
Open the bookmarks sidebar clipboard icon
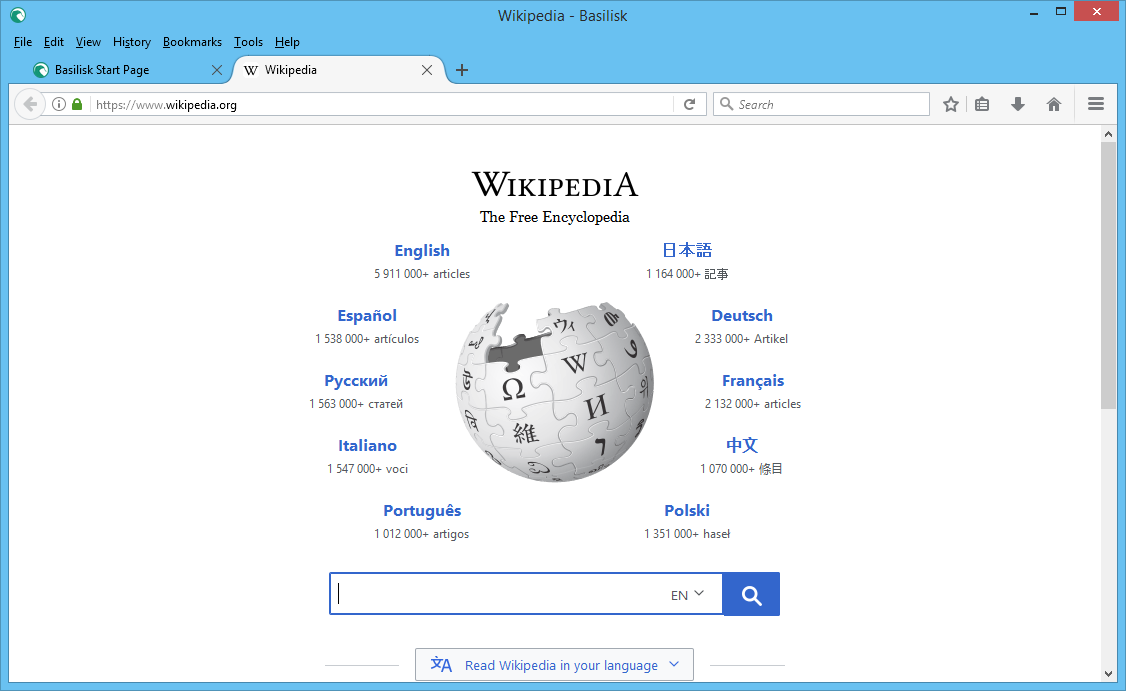pyautogui.click(x=982, y=104)
